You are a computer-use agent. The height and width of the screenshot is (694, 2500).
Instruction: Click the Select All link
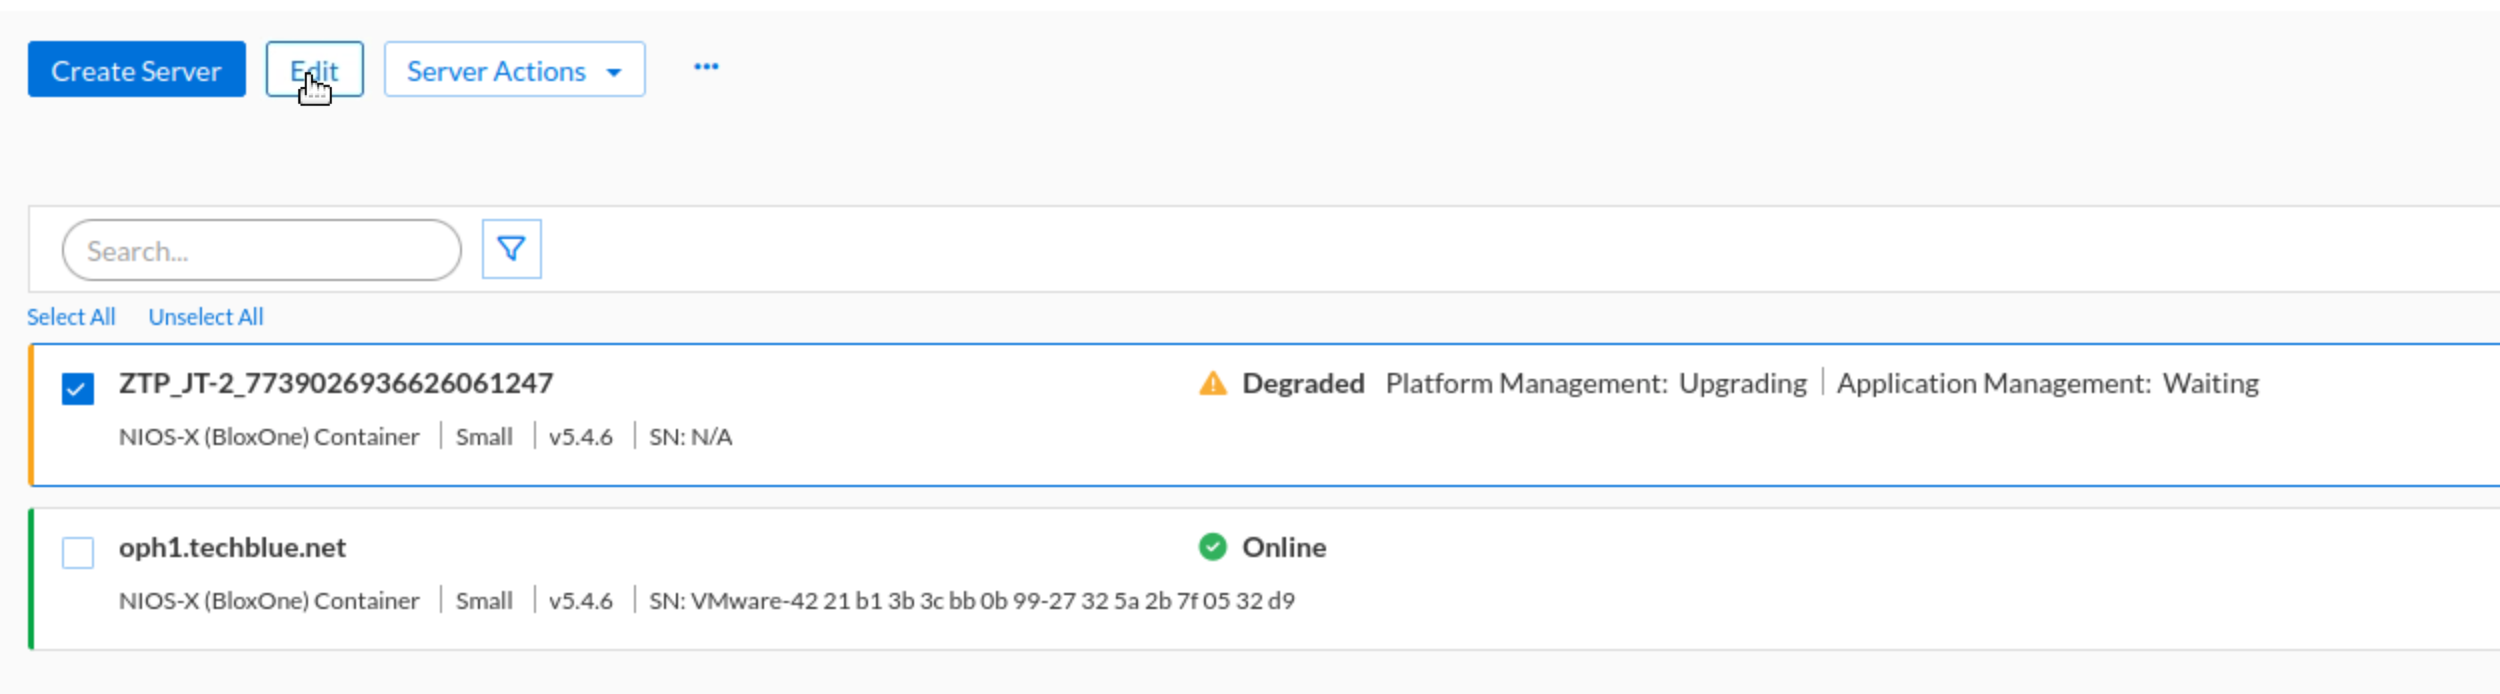[71, 317]
